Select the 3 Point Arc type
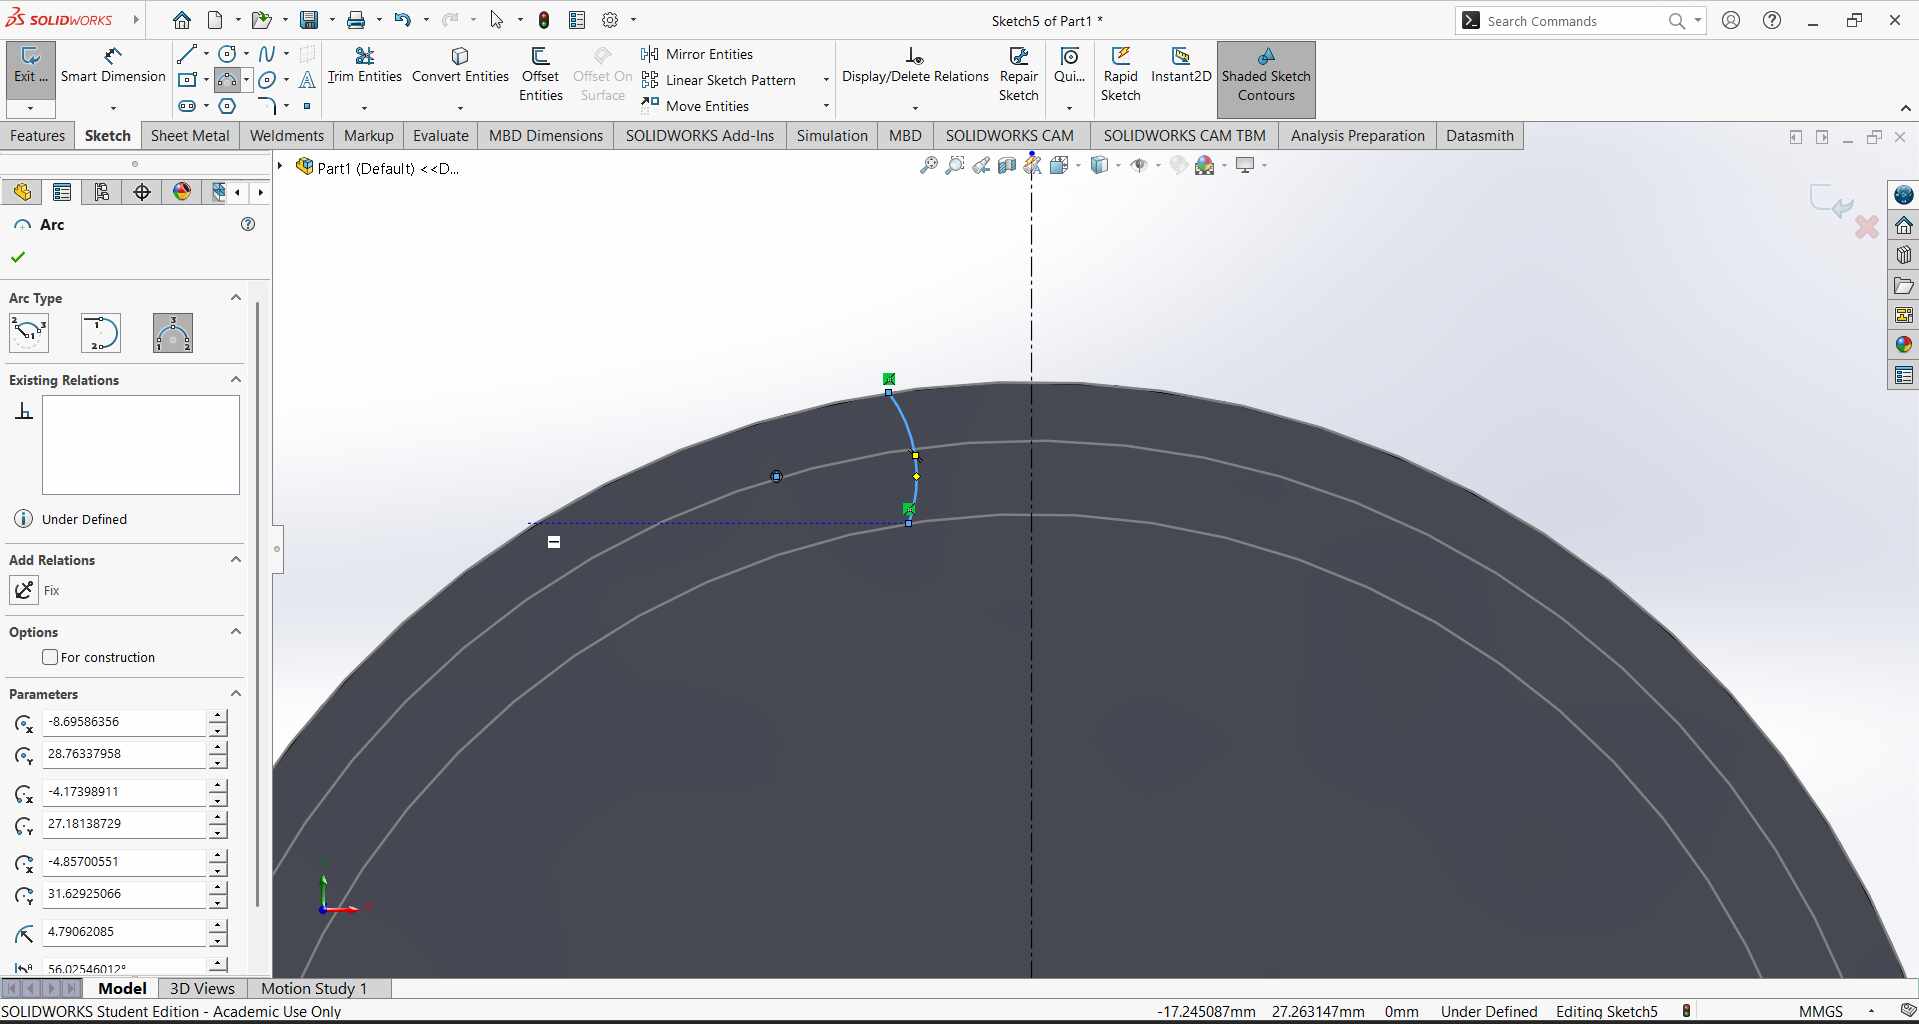Image resolution: width=1919 pixels, height=1024 pixels. pyautogui.click(x=173, y=333)
